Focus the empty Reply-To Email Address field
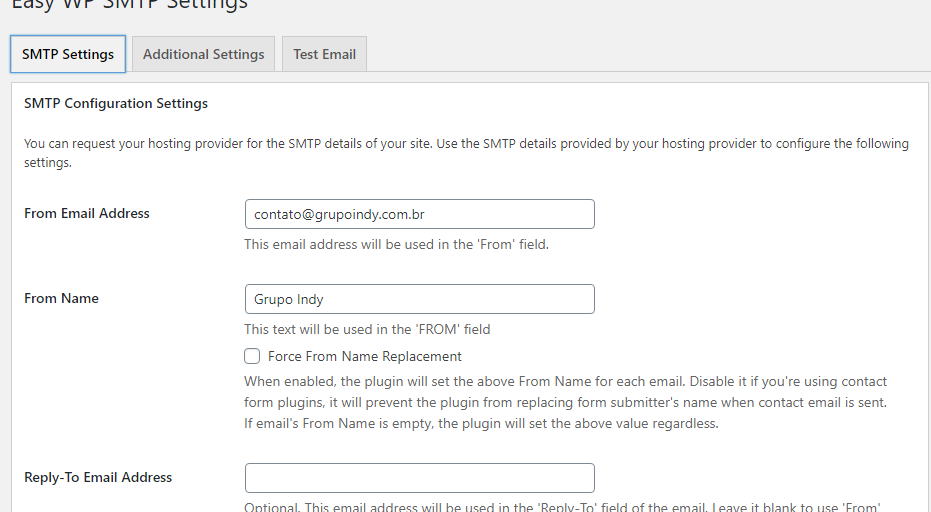This screenshot has width=931, height=512. (419, 478)
